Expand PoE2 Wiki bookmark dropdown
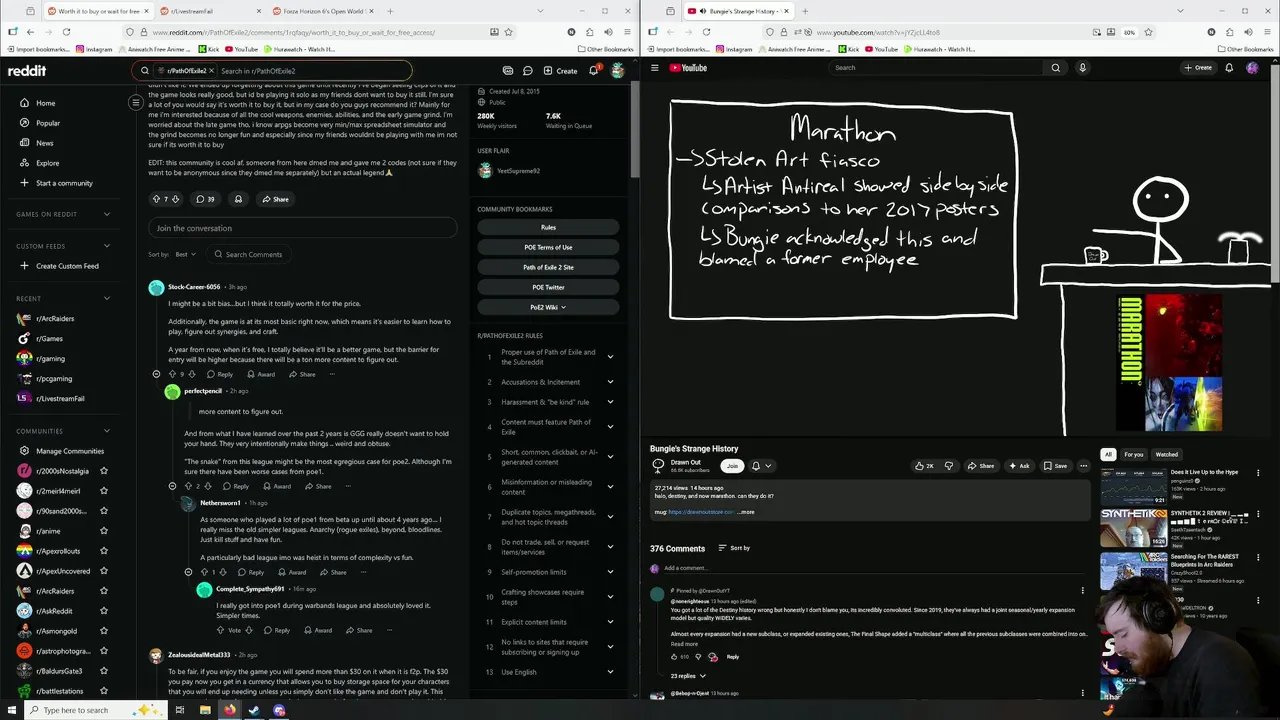1280x720 pixels. tap(548, 307)
